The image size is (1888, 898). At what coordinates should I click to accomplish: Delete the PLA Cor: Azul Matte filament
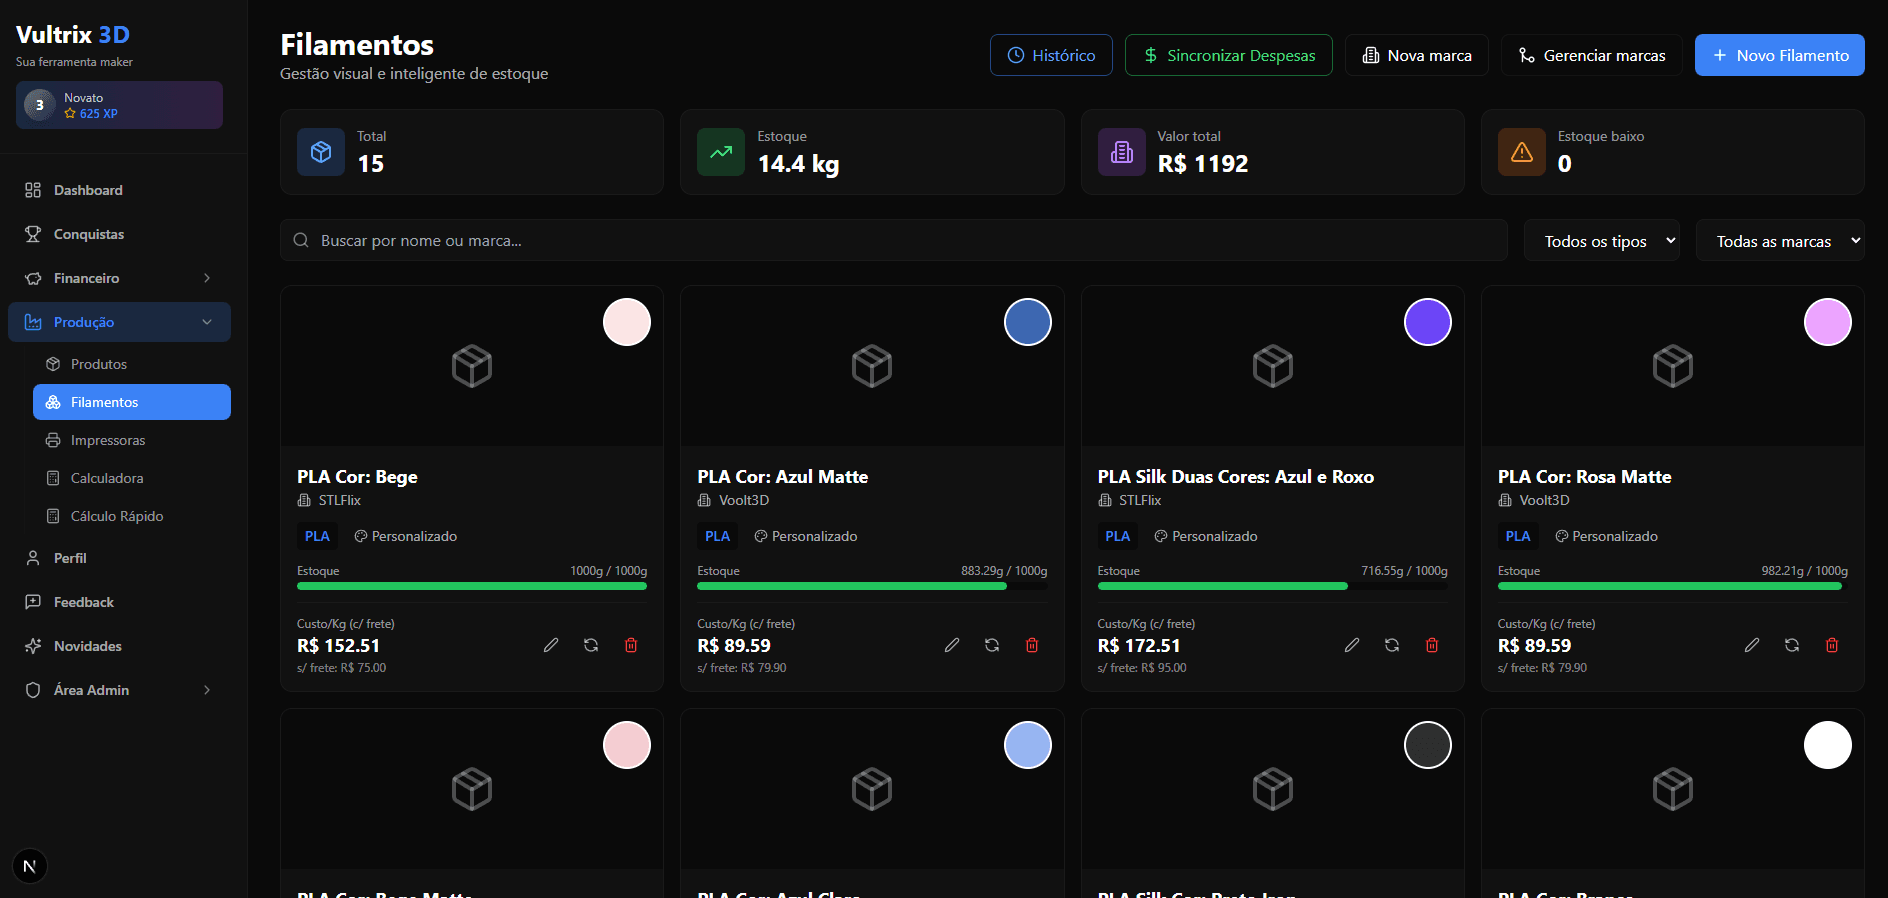click(x=1032, y=645)
